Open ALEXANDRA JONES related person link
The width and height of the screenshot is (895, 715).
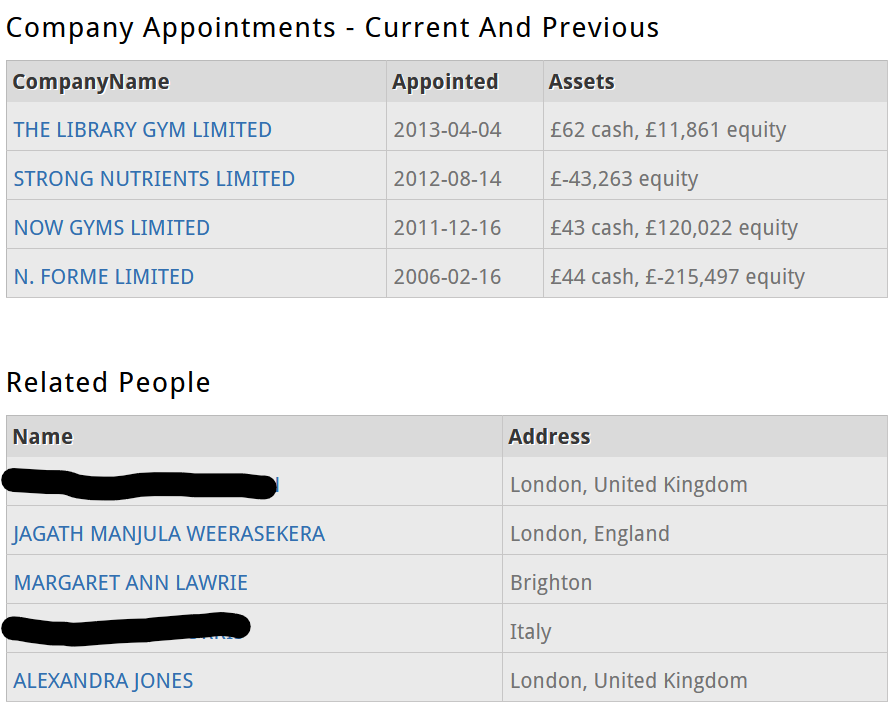[x=103, y=681]
